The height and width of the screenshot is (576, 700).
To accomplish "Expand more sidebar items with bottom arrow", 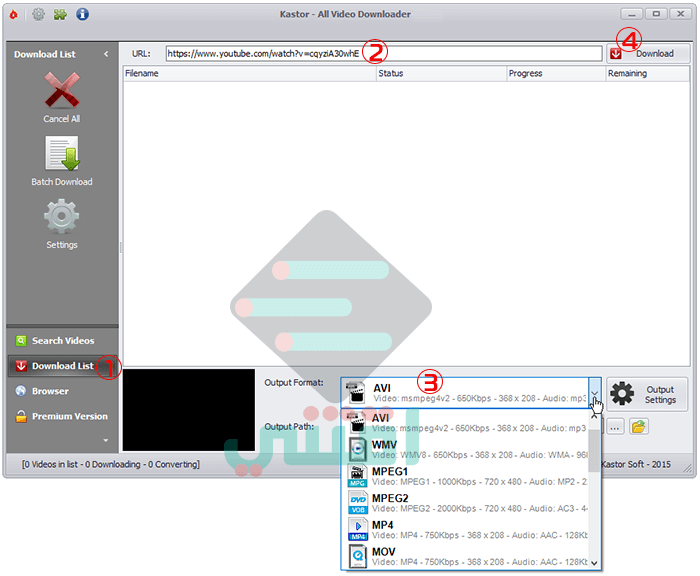I will coord(106,440).
